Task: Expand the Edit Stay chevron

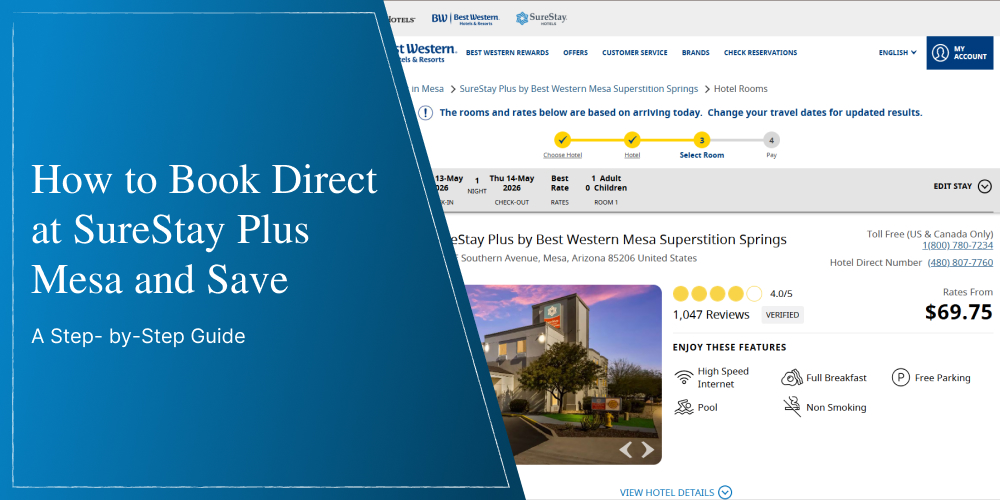Action: pyautogui.click(x=985, y=186)
